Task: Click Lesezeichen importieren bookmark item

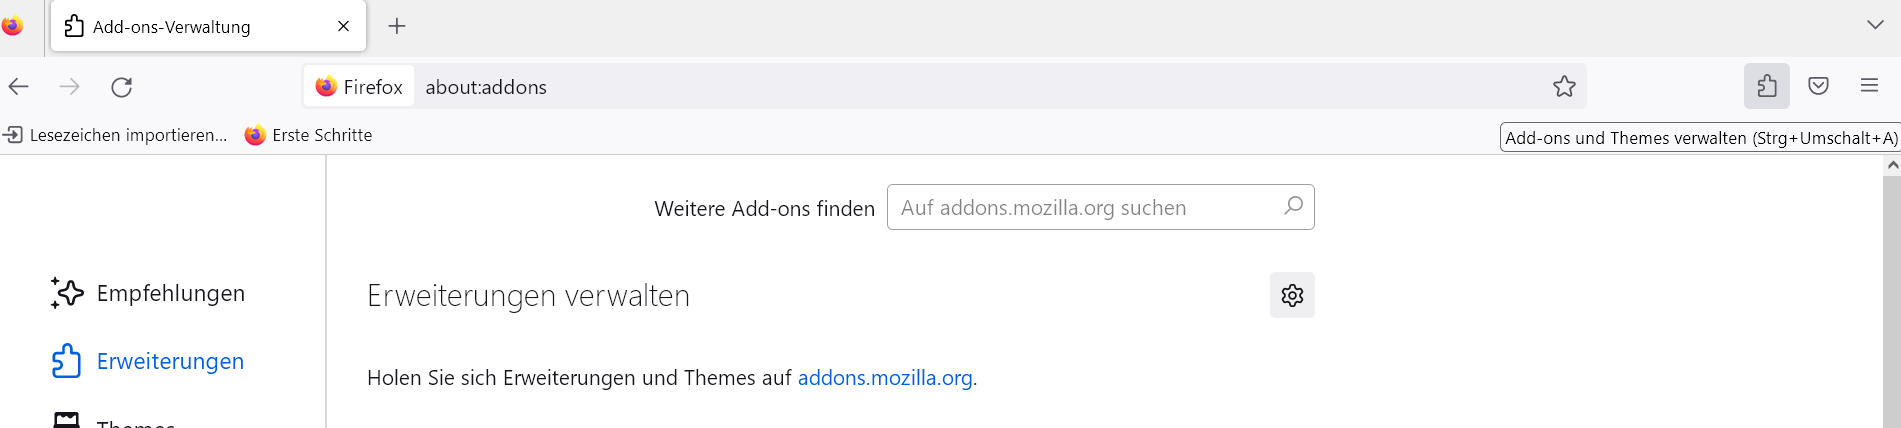Action: pyautogui.click(x=116, y=135)
